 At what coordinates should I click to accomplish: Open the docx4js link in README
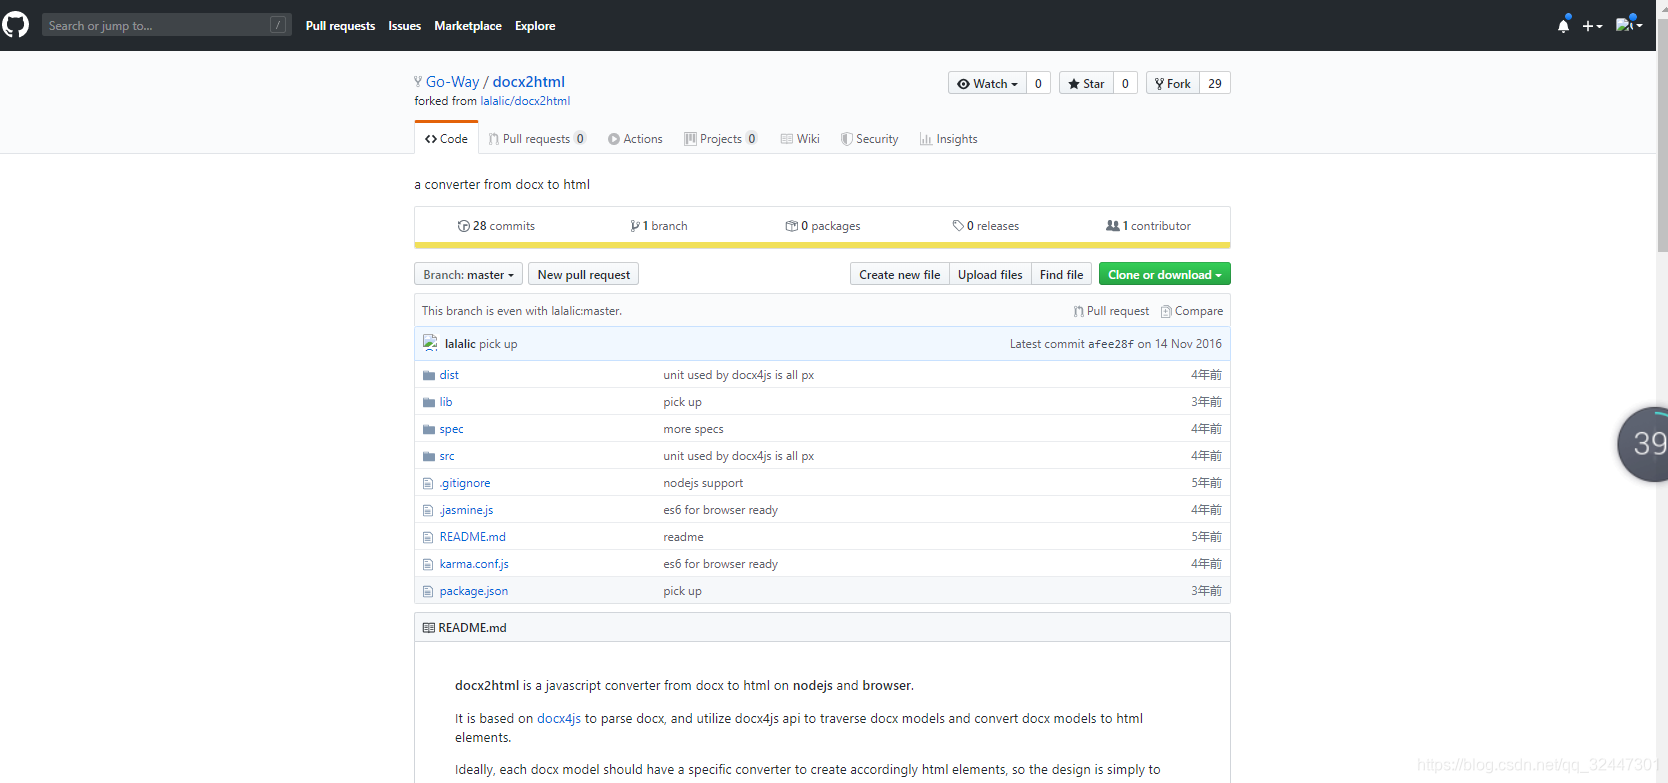[559, 718]
